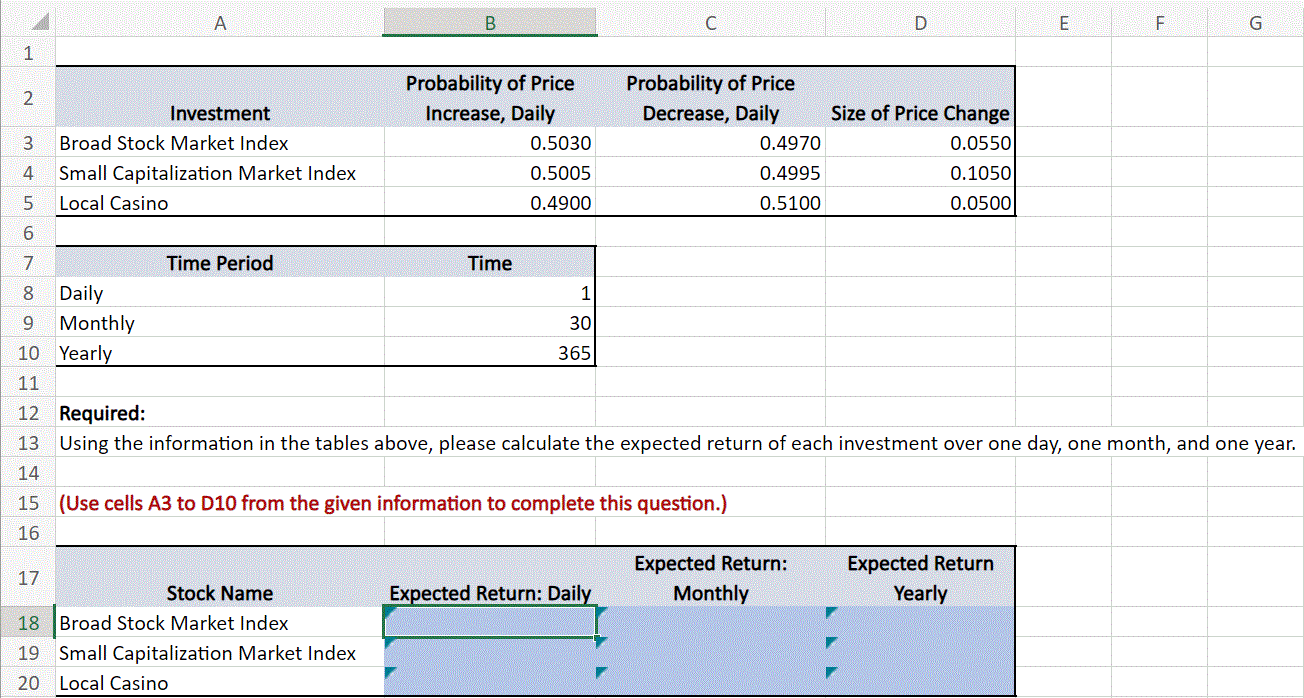Click the empty Expected Return Monthly cell for Local Casino
This screenshot has width=1304, height=698.
coord(710,682)
